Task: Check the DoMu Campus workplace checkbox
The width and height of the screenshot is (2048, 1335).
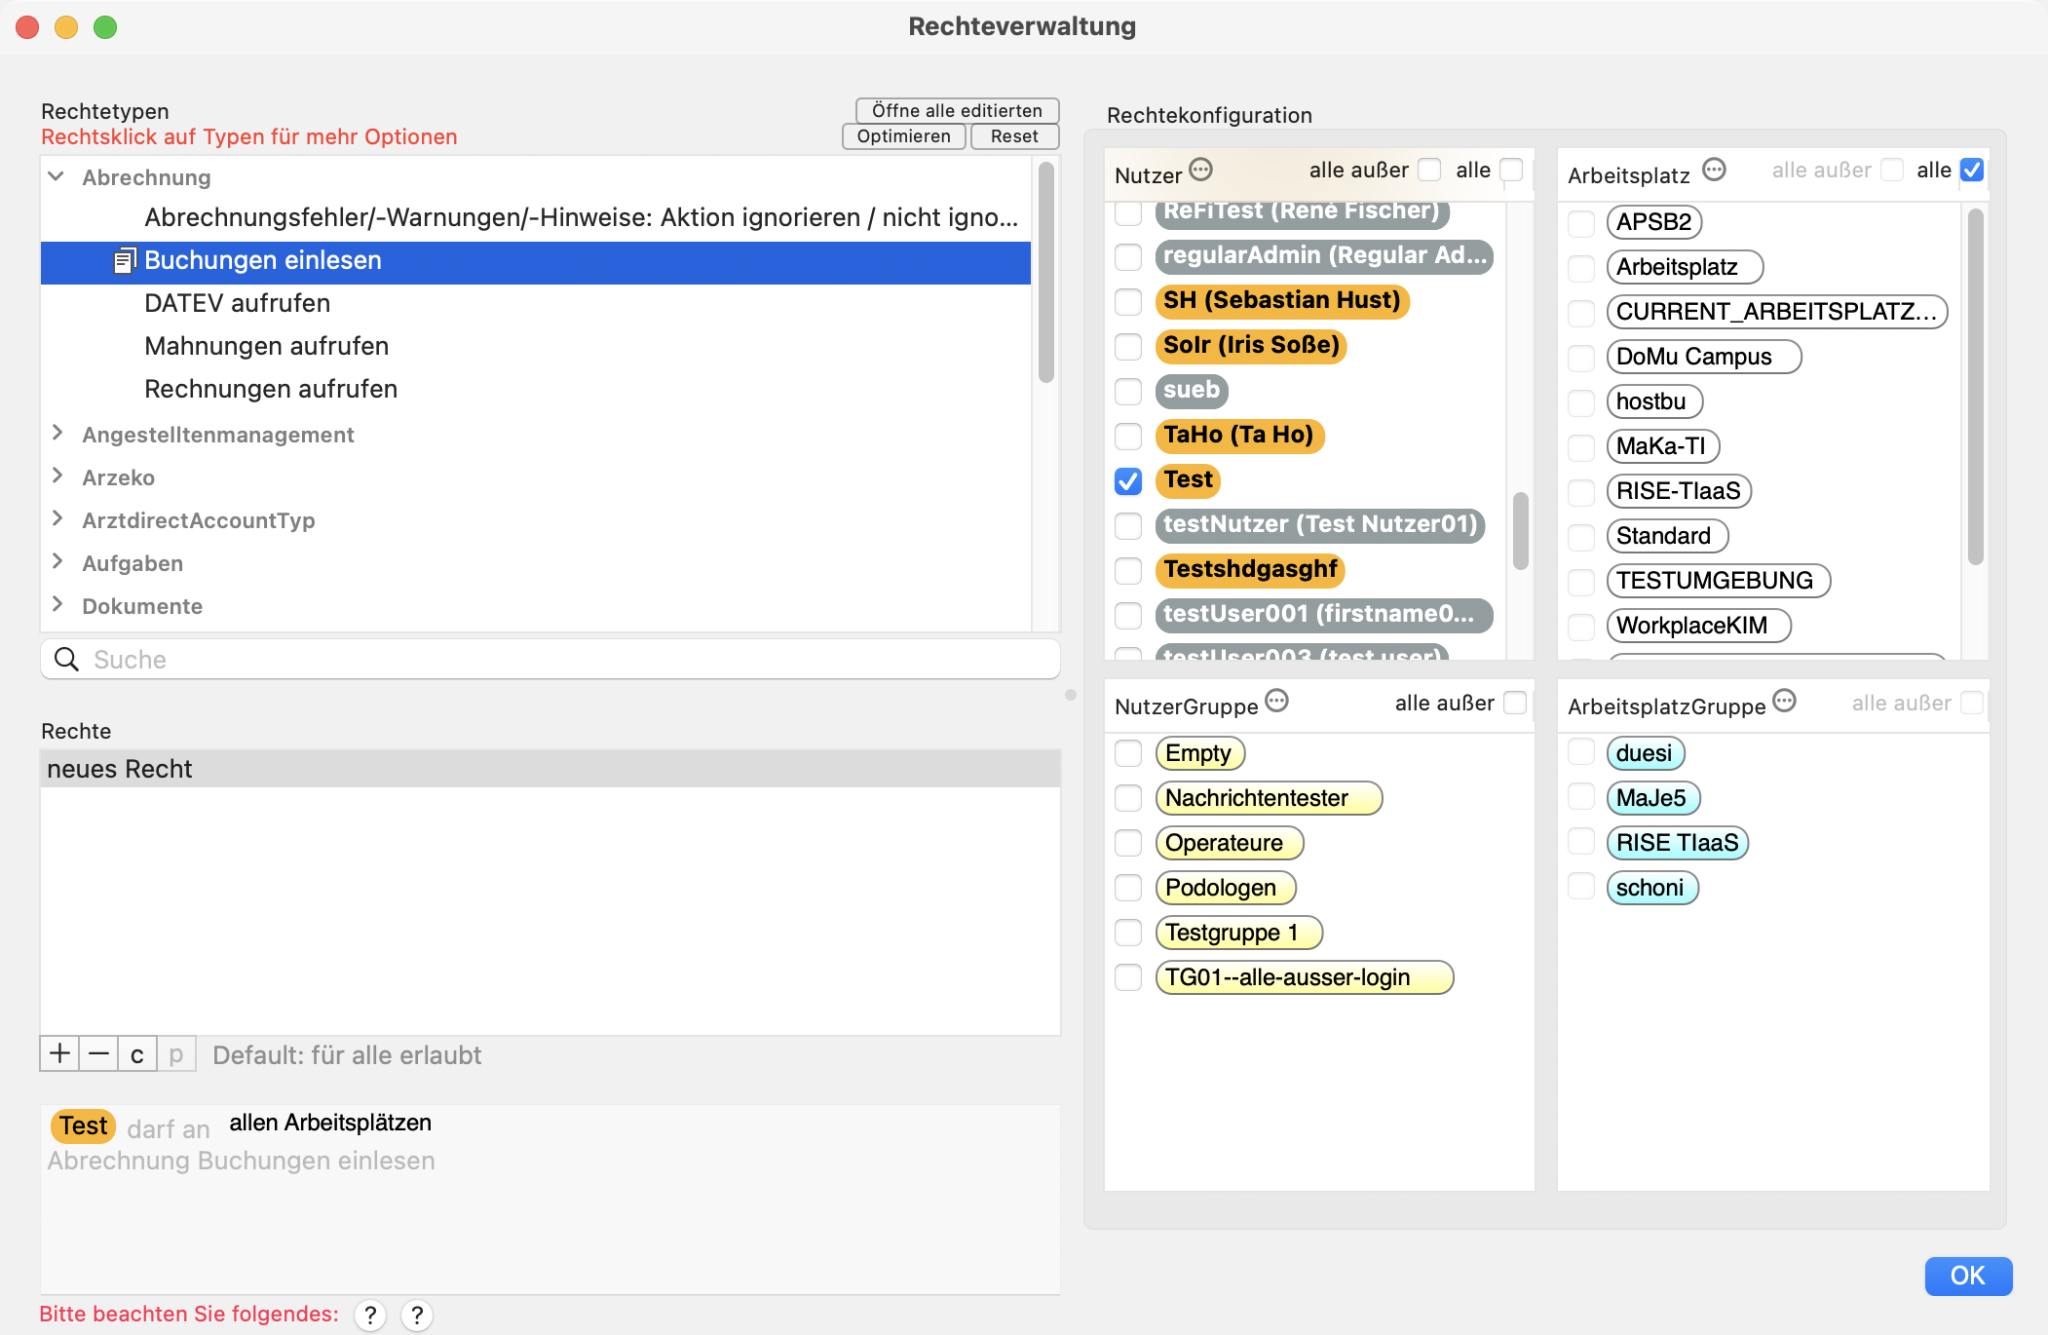Action: pyautogui.click(x=1581, y=357)
